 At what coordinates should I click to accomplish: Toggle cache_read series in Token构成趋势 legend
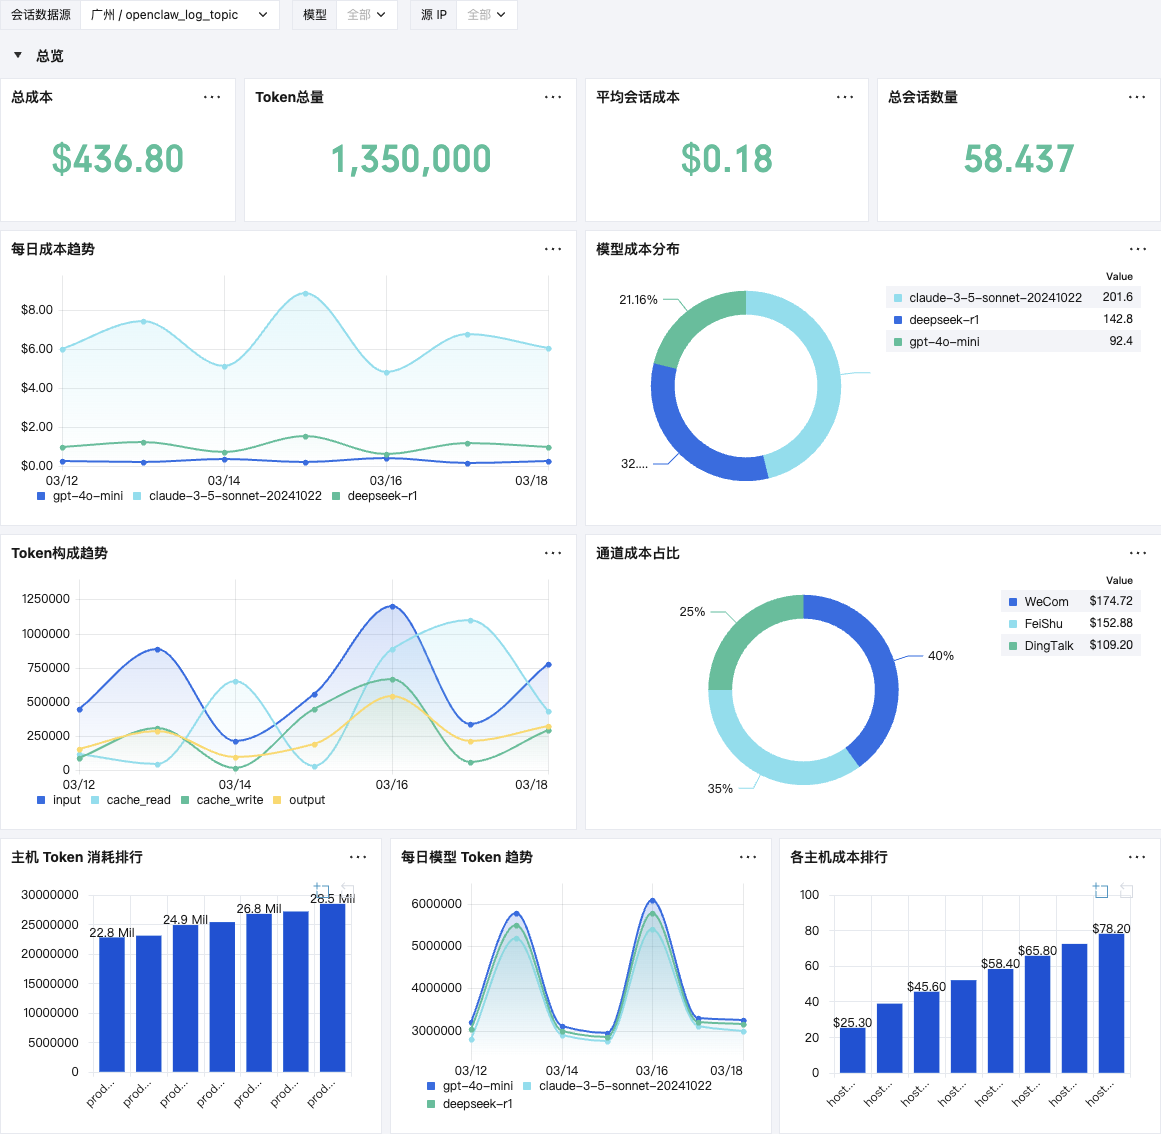click(x=130, y=799)
